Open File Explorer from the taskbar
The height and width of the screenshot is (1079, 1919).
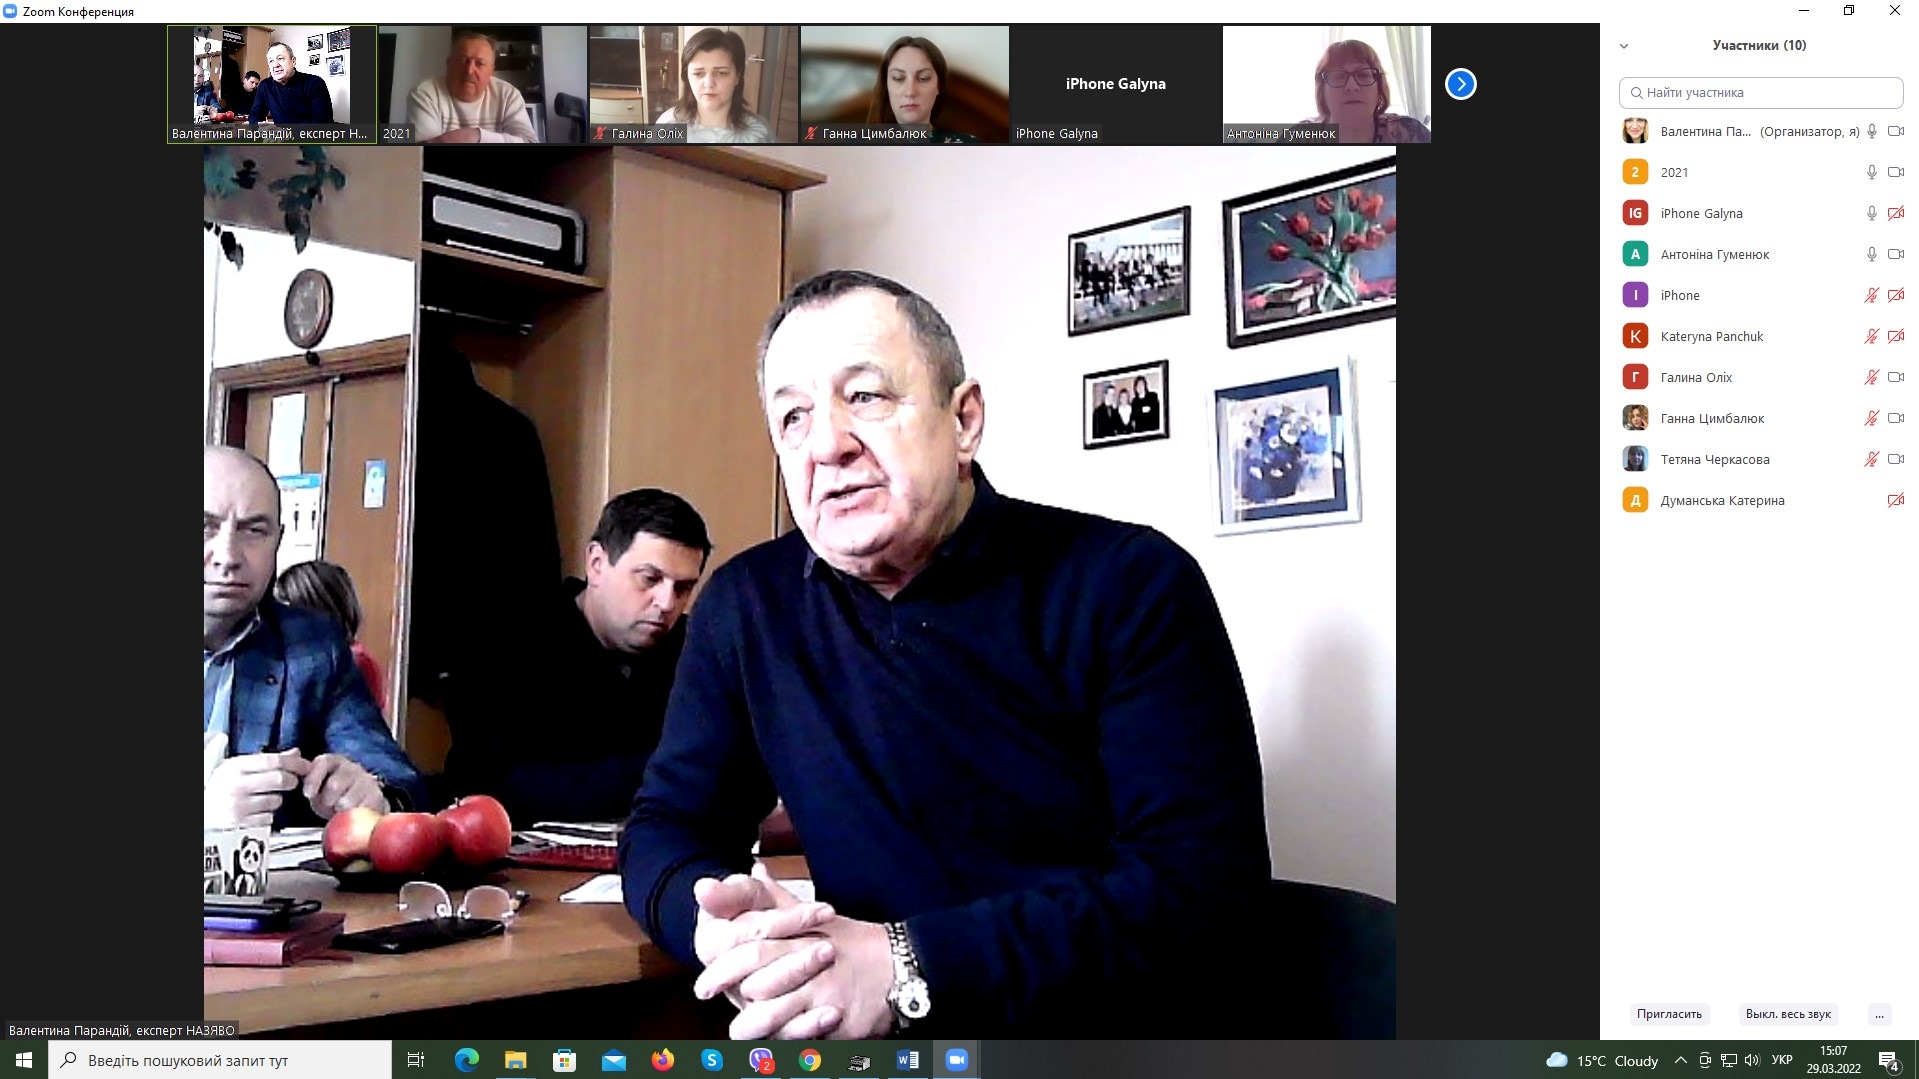coord(516,1060)
